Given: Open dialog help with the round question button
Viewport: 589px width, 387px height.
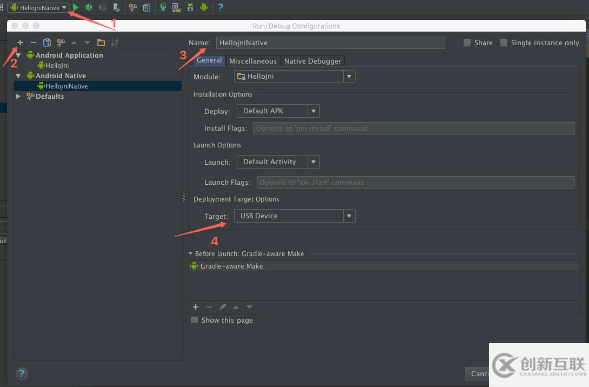Looking at the screenshot, I should click(x=22, y=373).
